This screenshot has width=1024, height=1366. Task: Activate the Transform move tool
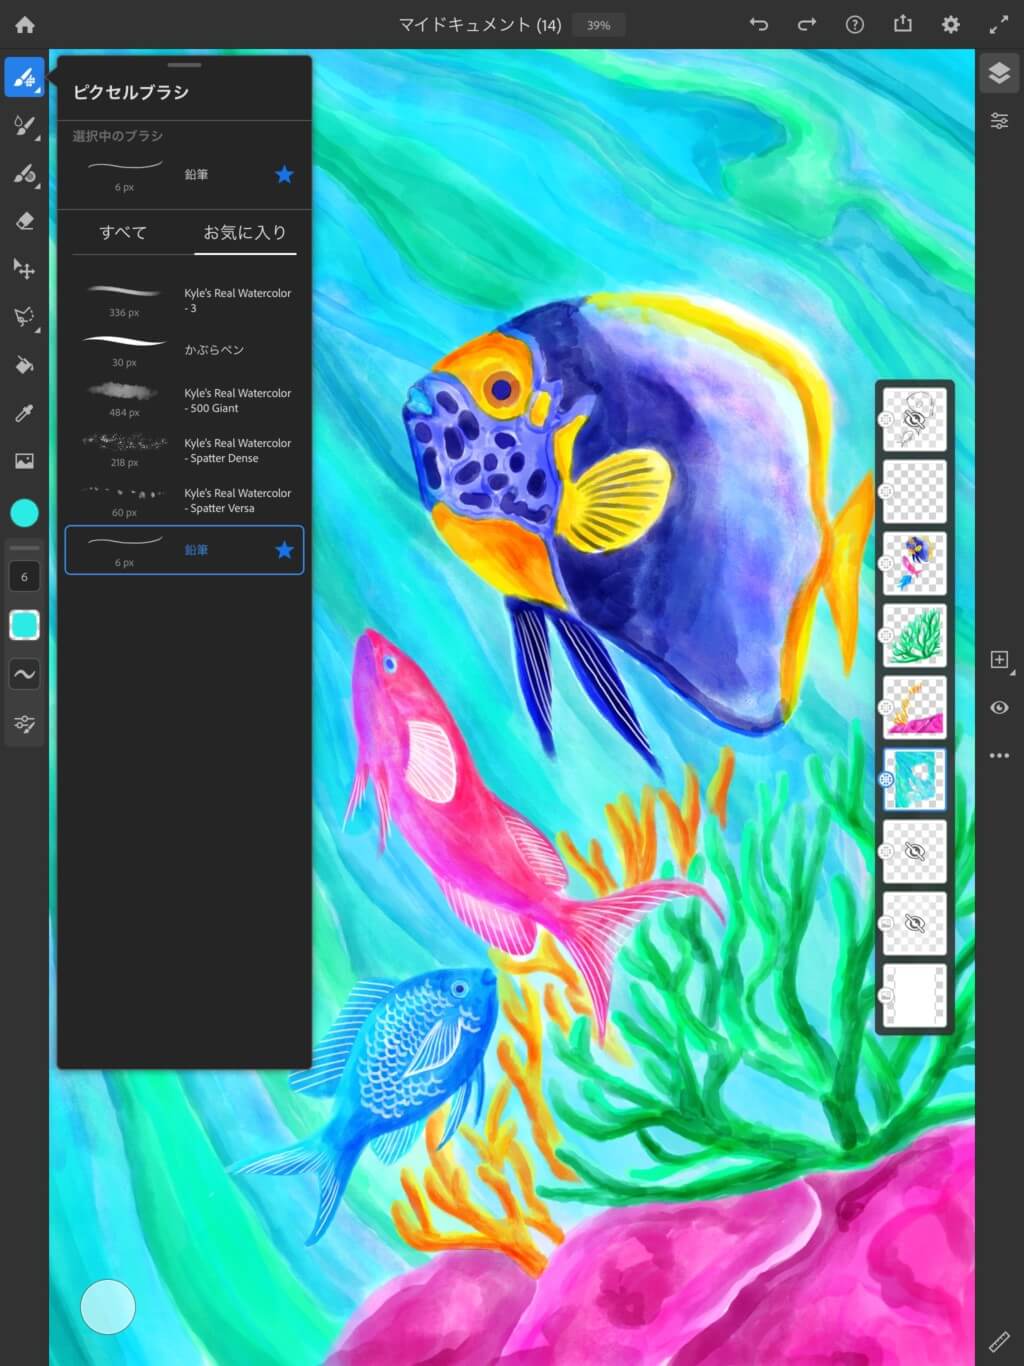[25, 269]
